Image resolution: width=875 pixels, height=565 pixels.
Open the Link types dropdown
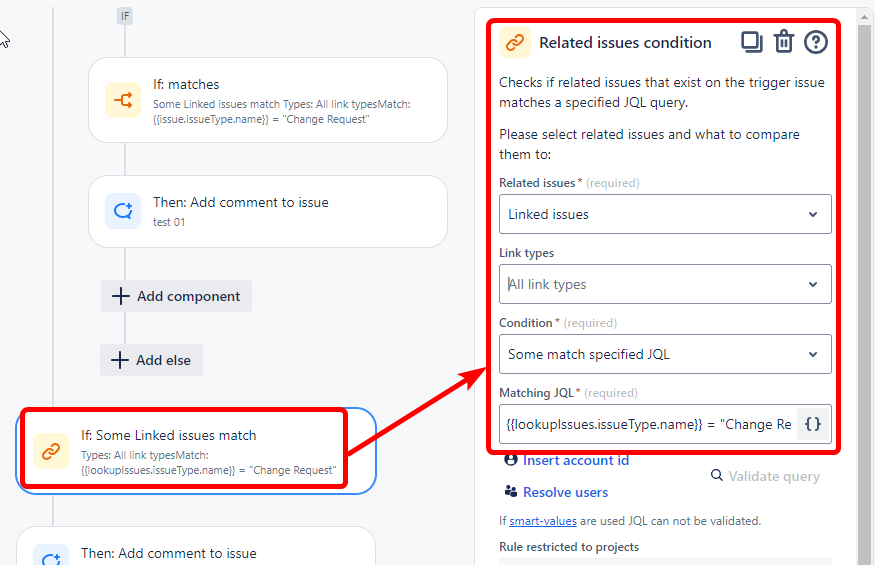(x=665, y=284)
